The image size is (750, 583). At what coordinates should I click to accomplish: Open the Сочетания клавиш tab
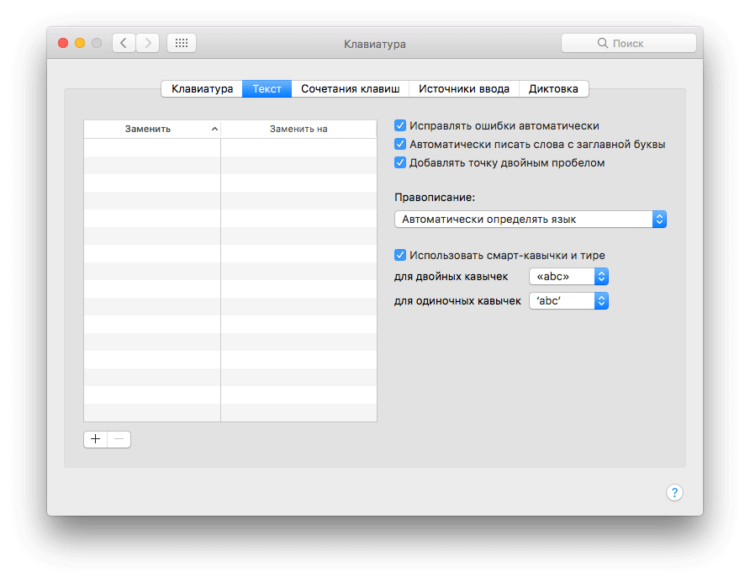coord(350,88)
